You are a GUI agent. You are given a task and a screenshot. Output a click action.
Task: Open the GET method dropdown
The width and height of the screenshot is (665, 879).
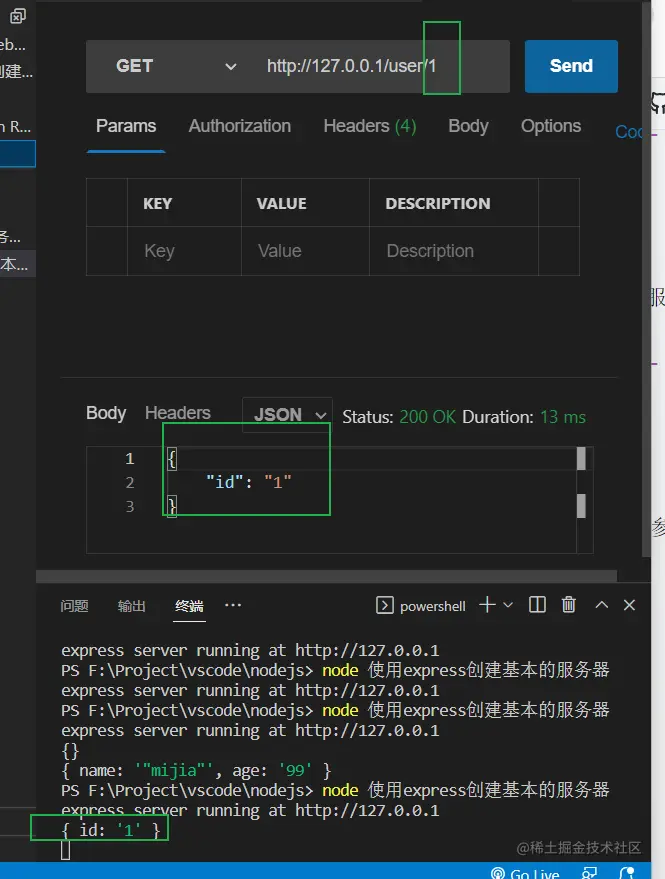[x=175, y=66]
